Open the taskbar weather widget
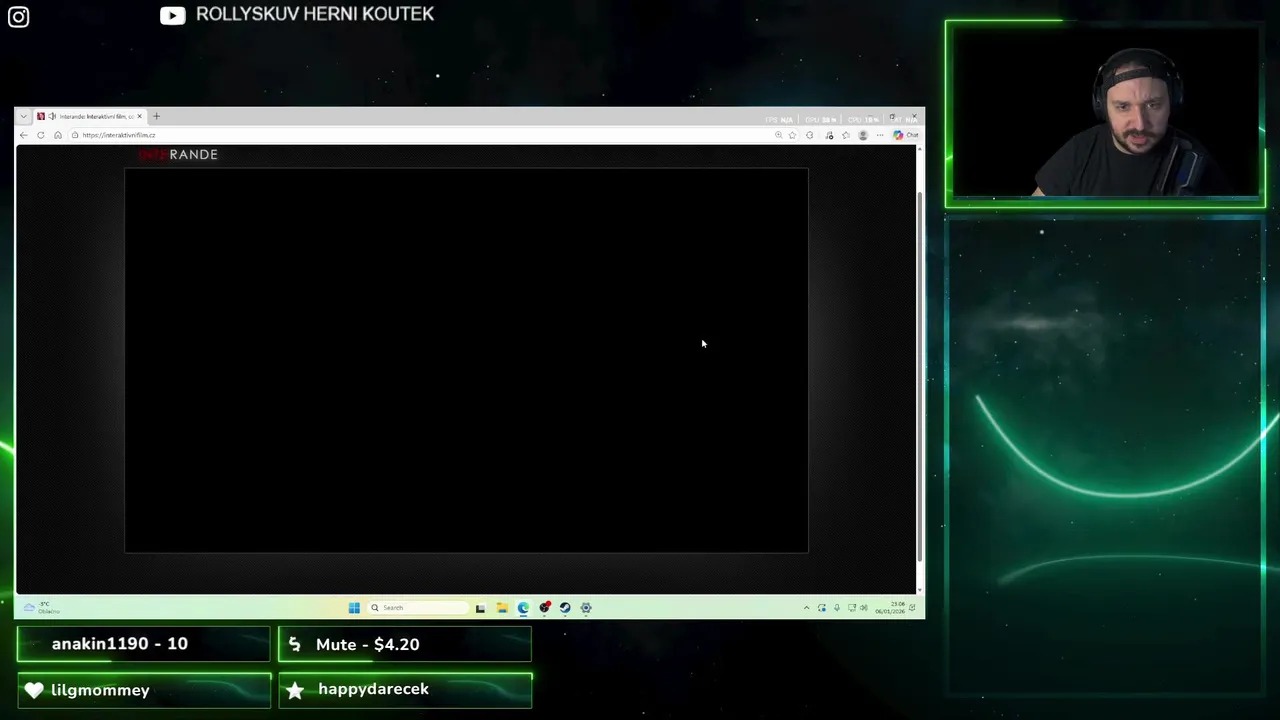1280x720 pixels. point(42,607)
